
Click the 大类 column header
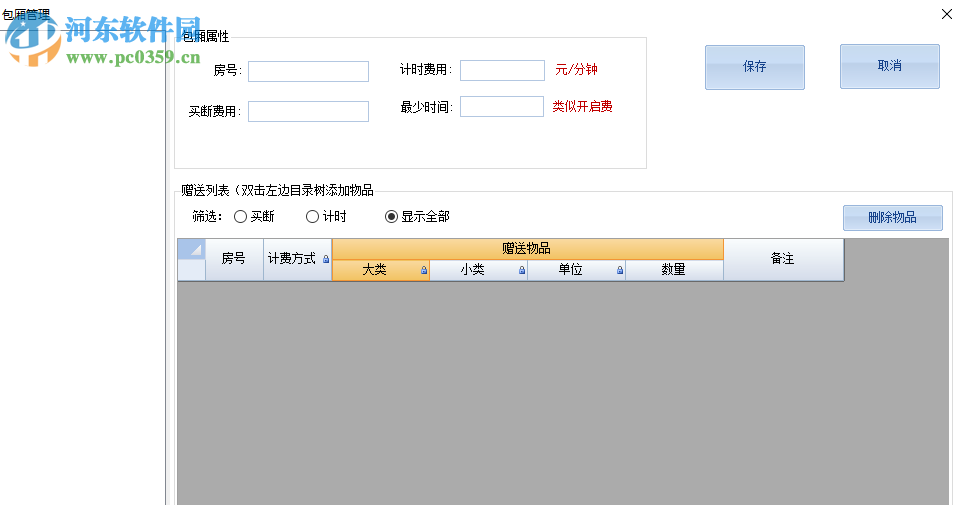[380, 270]
